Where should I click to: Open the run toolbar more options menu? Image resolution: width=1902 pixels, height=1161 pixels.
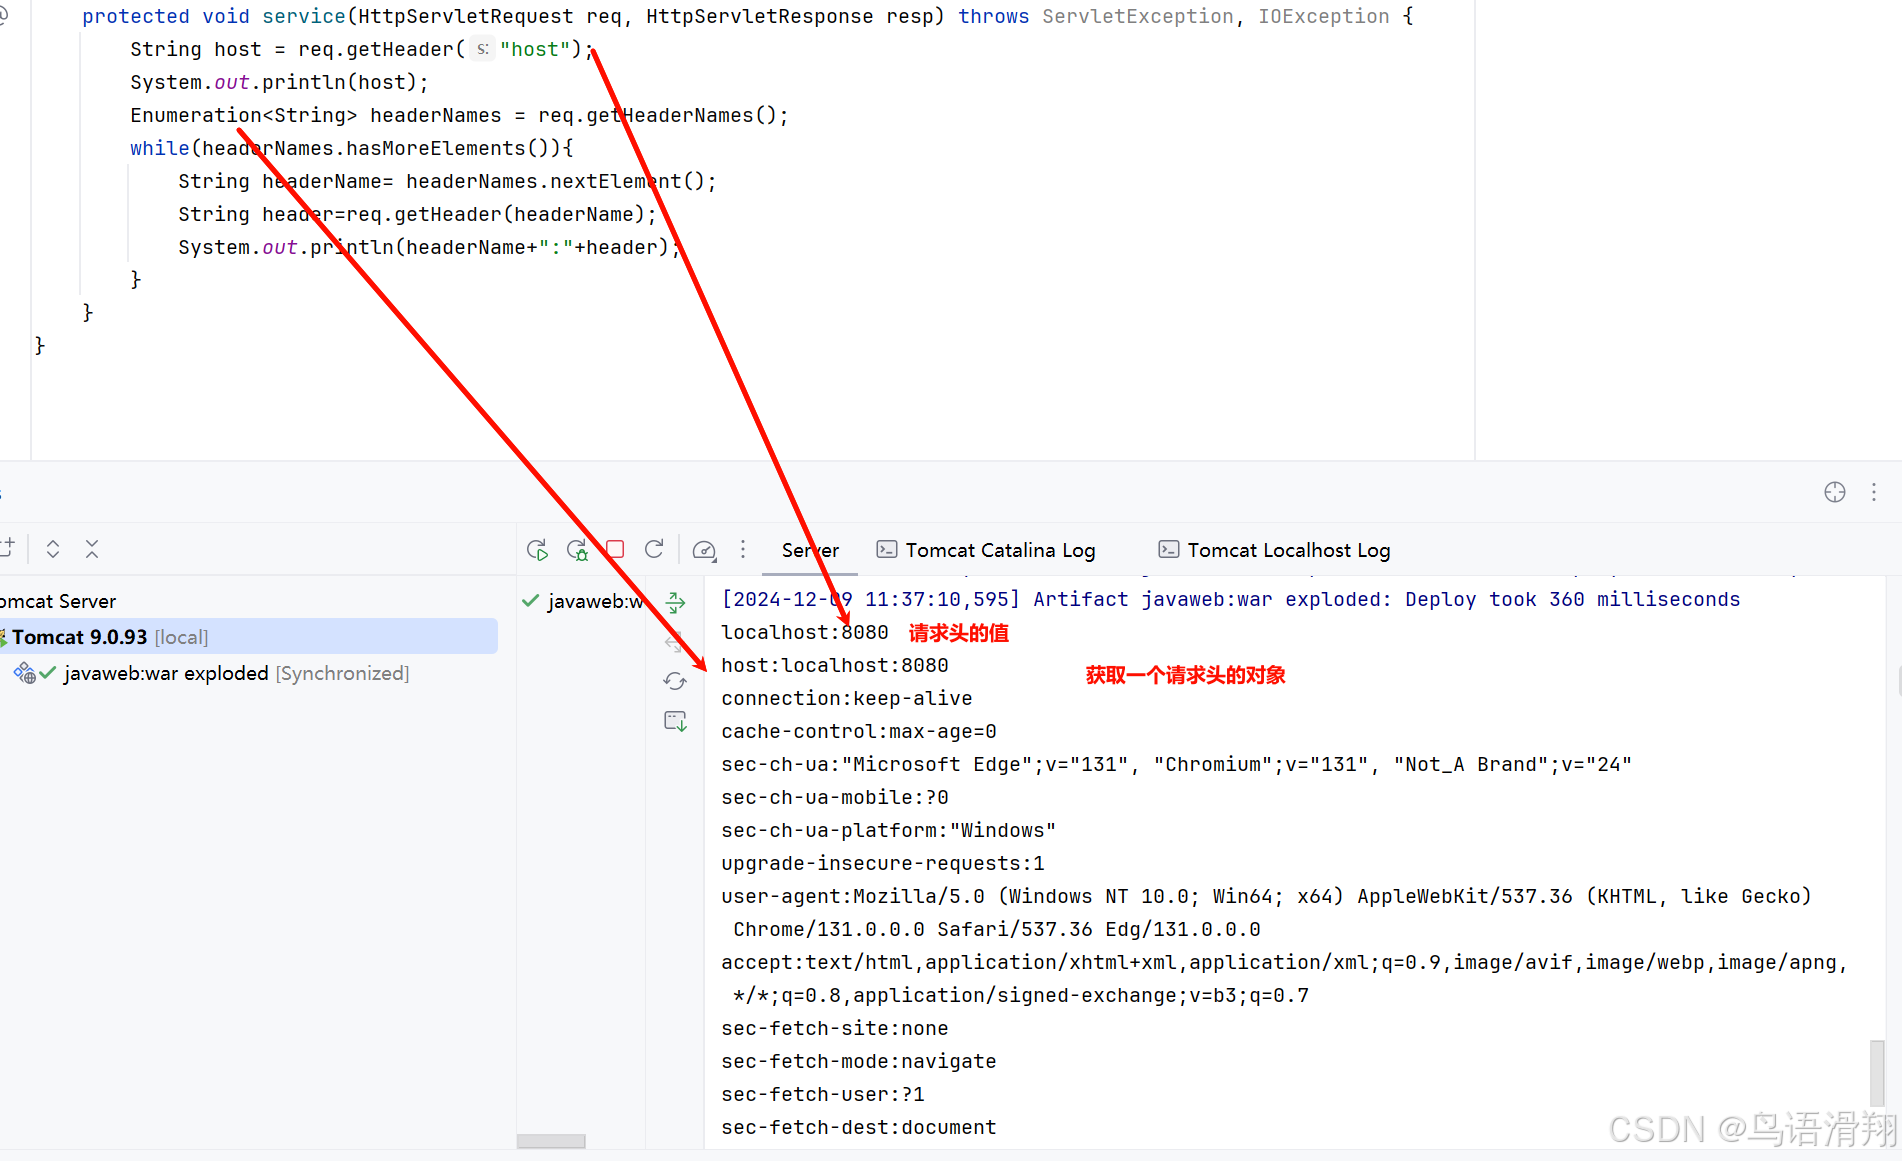click(742, 549)
